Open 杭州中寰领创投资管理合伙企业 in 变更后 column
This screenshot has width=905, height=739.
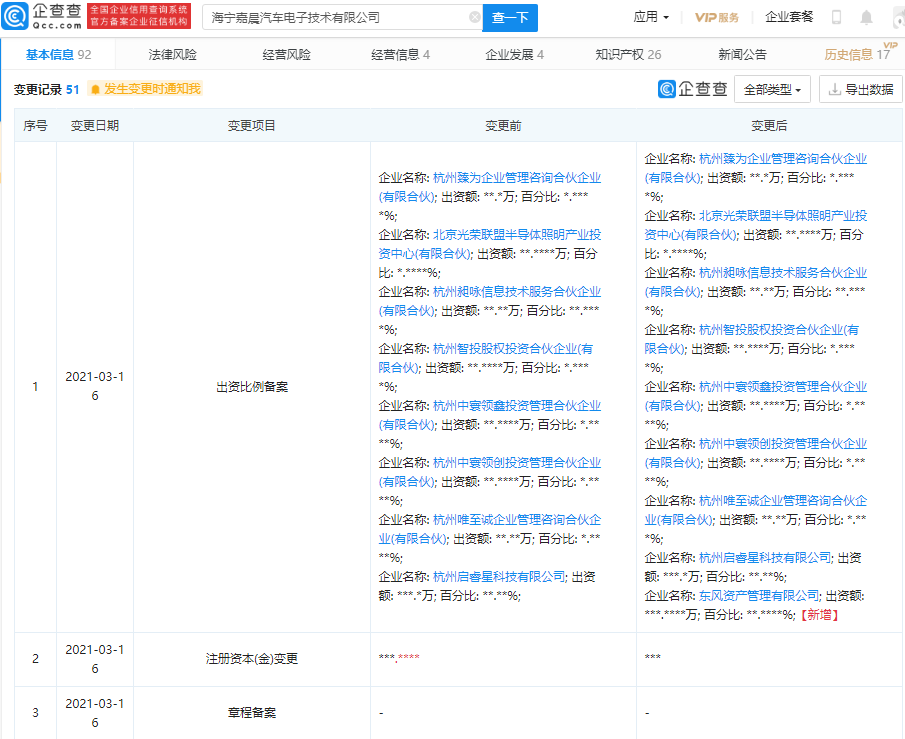click(x=756, y=453)
